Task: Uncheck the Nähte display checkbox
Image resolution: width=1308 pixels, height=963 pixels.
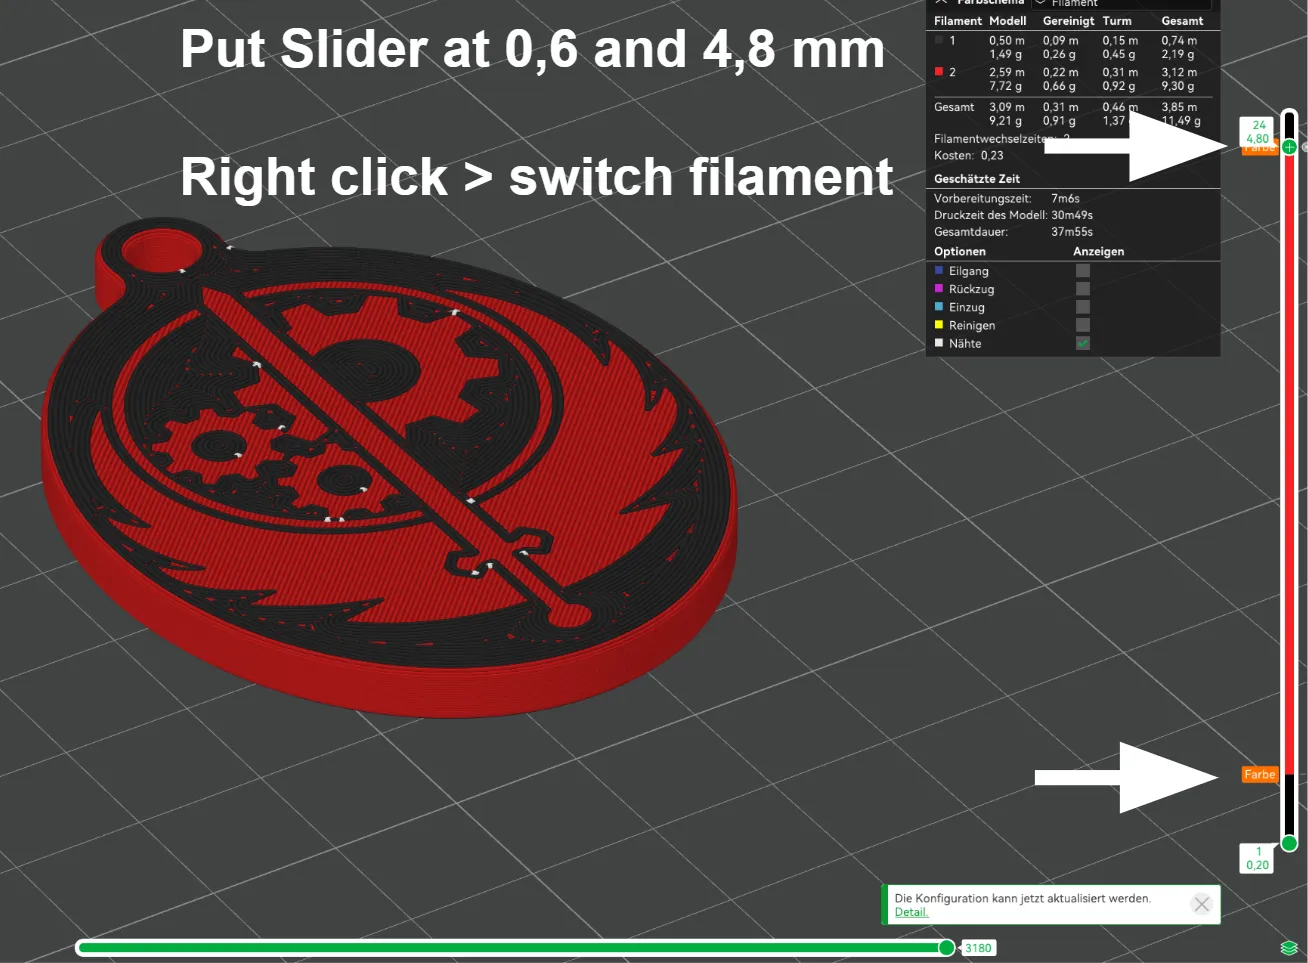Action: tap(1082, 343)
